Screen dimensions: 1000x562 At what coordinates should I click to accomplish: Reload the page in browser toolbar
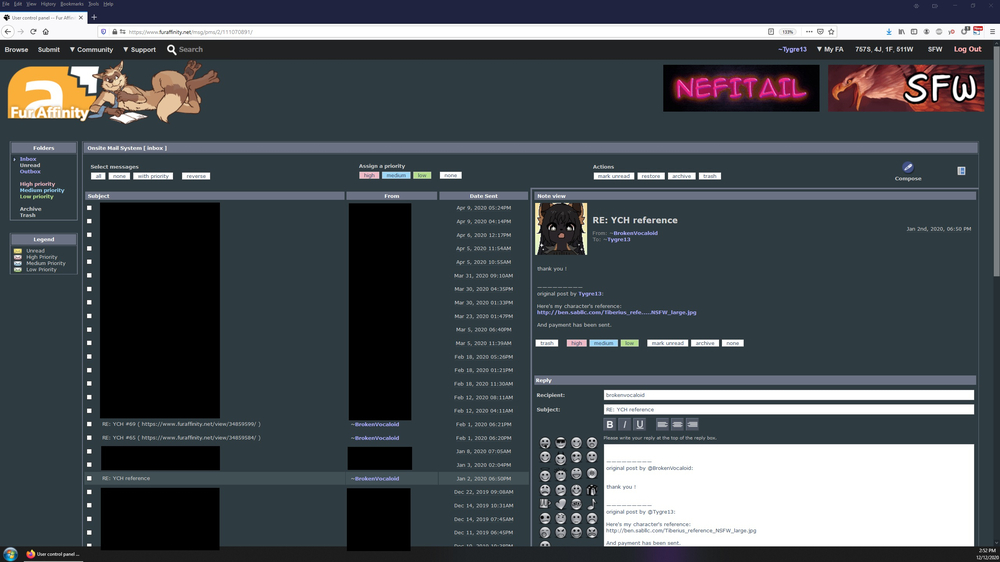click(x=33, y=31)
